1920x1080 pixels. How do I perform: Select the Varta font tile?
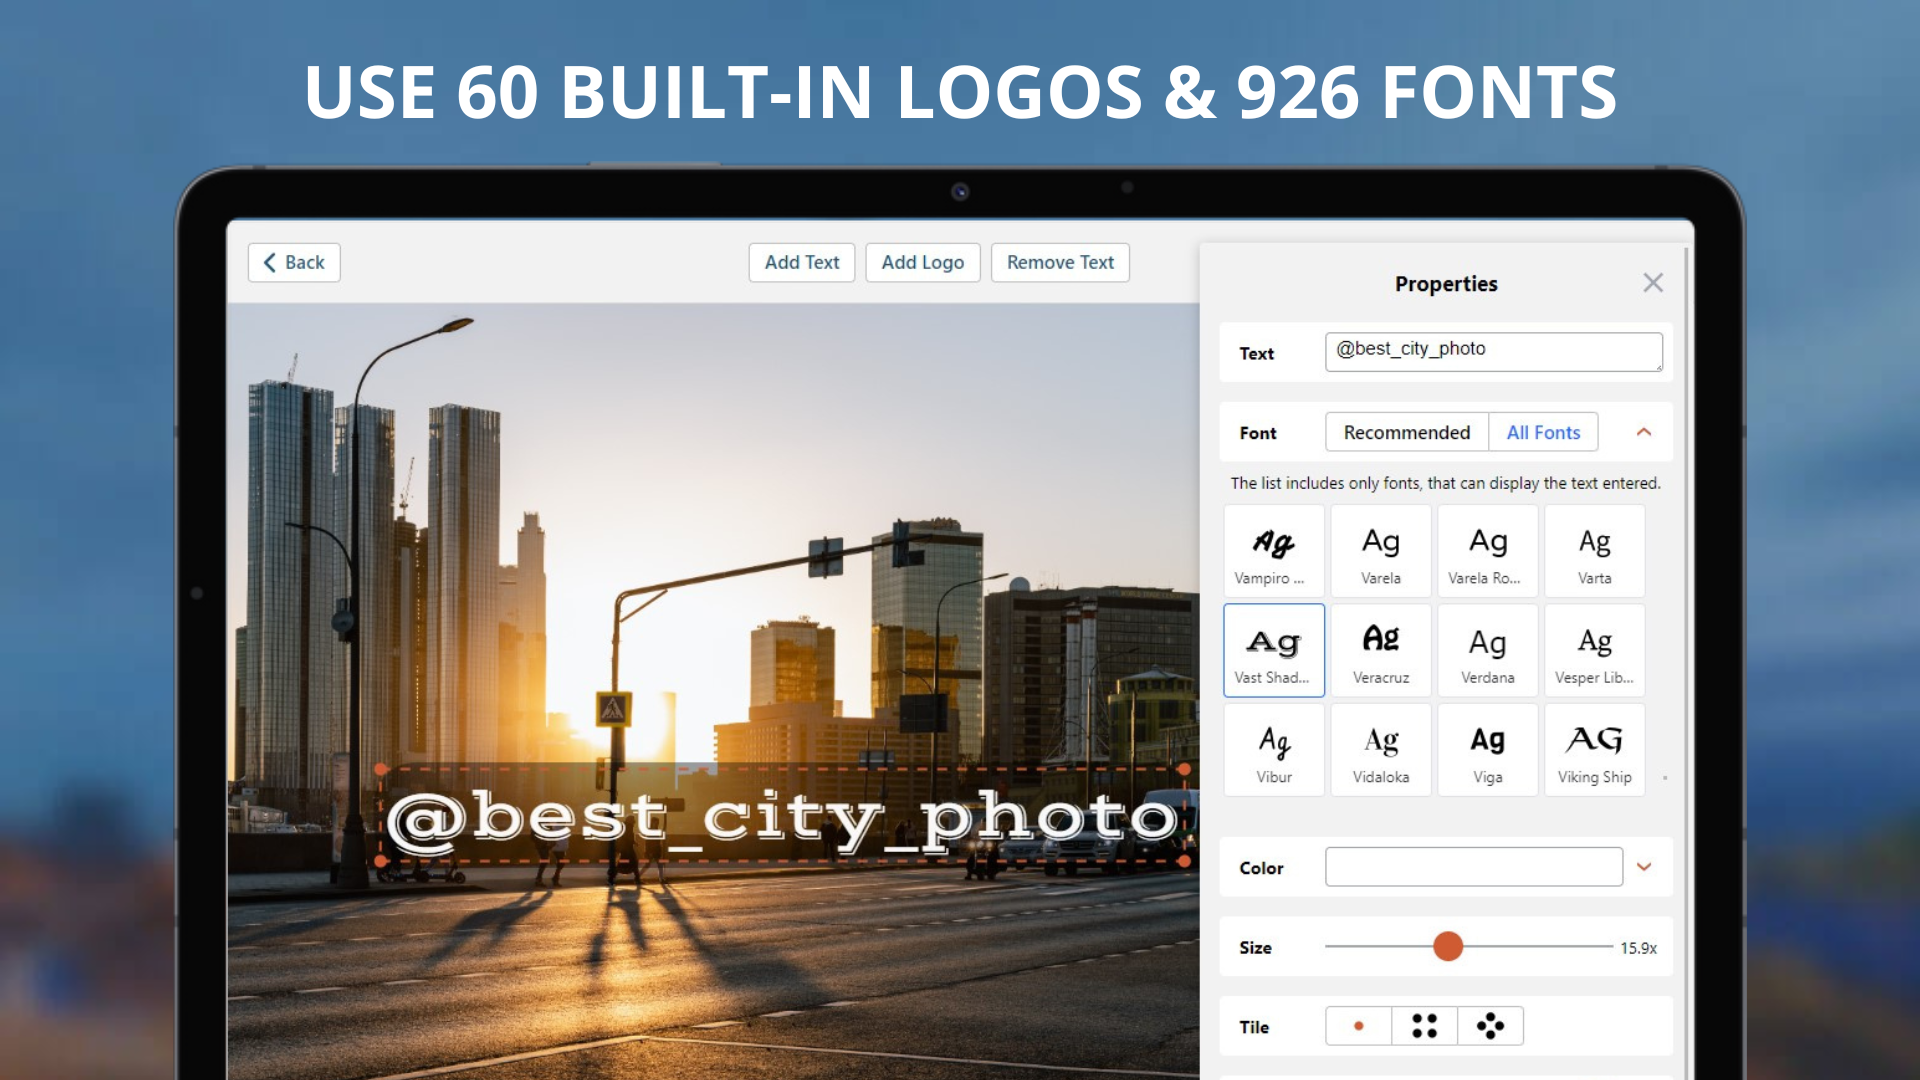point(1595,551)
